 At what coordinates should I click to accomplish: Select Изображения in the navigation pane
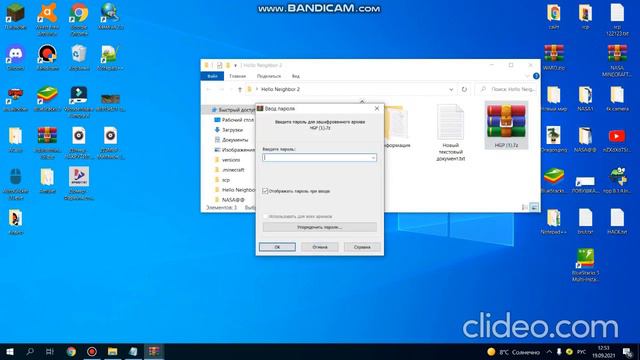[234, 150]
